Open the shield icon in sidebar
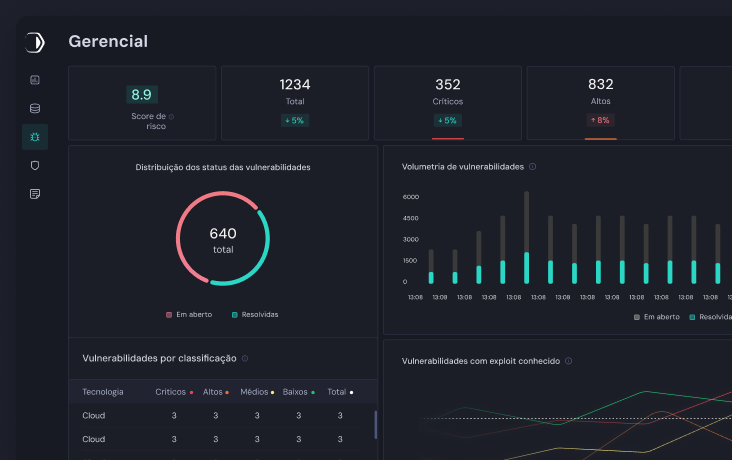 pyautogui.click(x=35, y=165)
